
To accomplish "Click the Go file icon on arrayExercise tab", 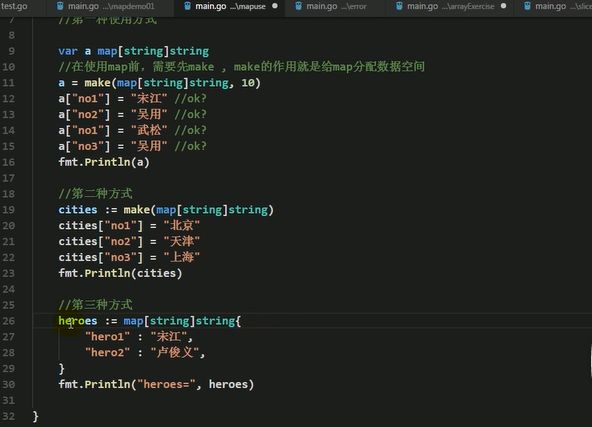I will (399, 6).
